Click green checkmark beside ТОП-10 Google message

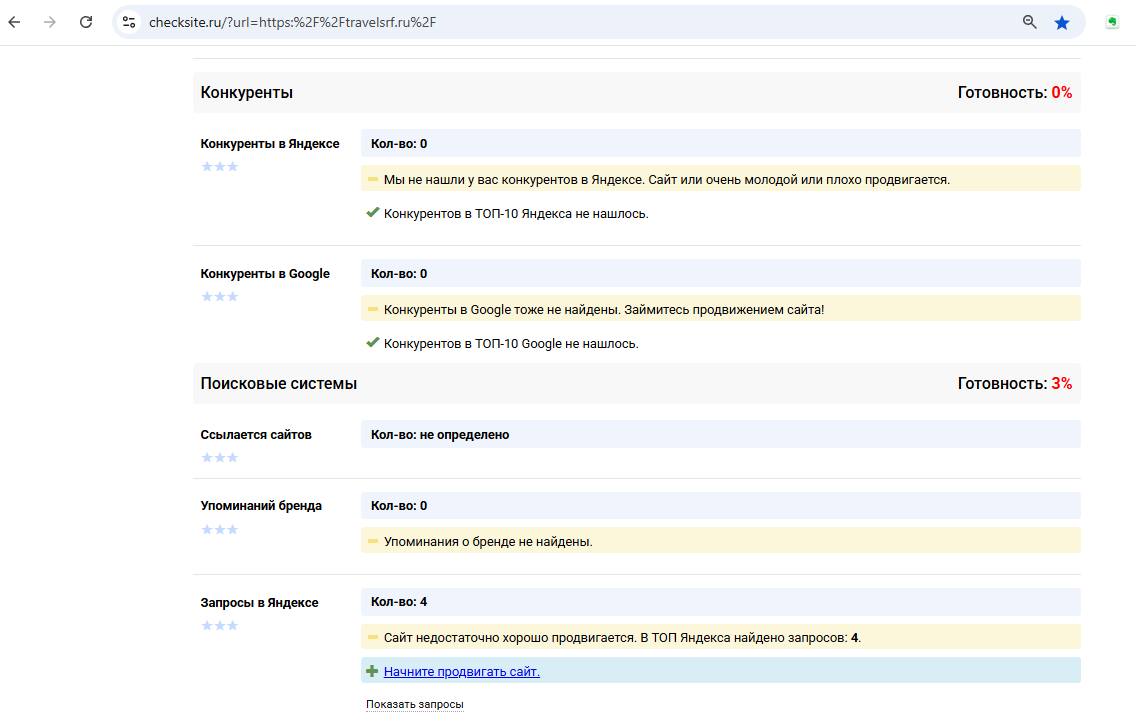pyautogui.click(x=372, y=343)
